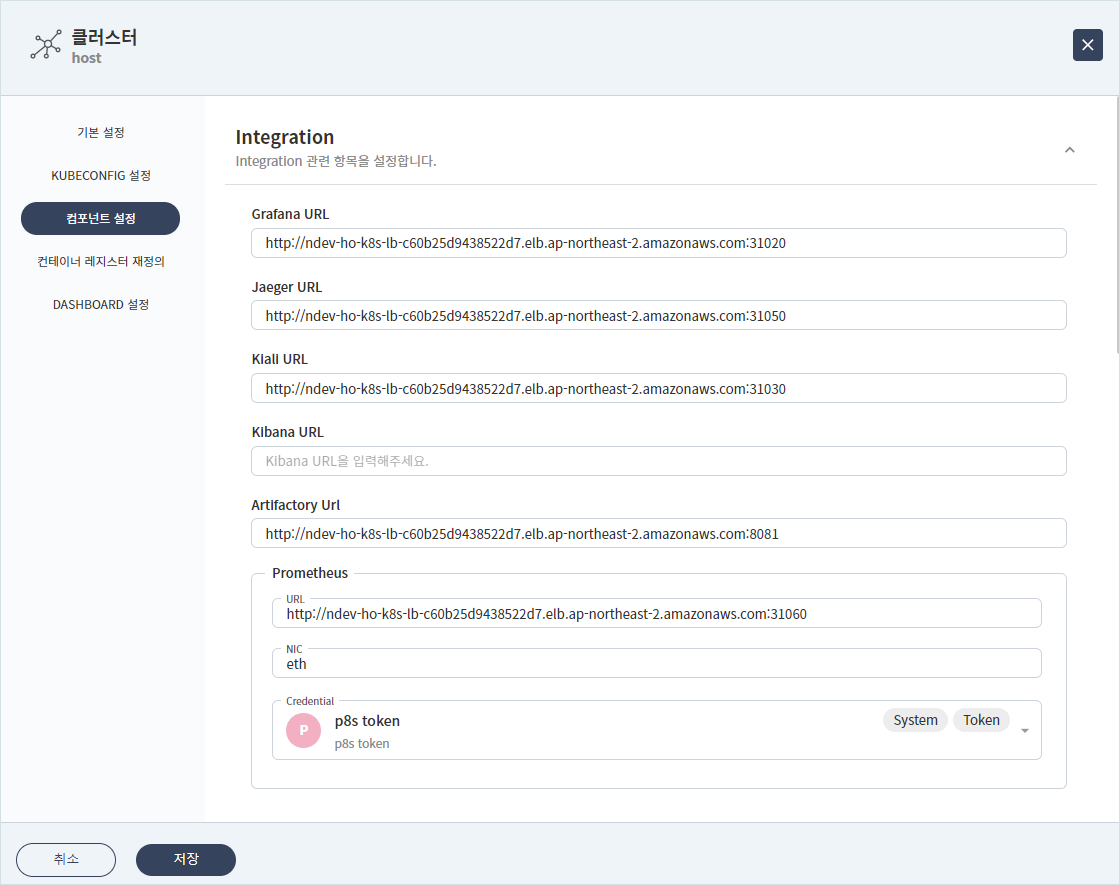Click the Integration heading
Viewport: 1120px width, 885px height.
[284, 137]
